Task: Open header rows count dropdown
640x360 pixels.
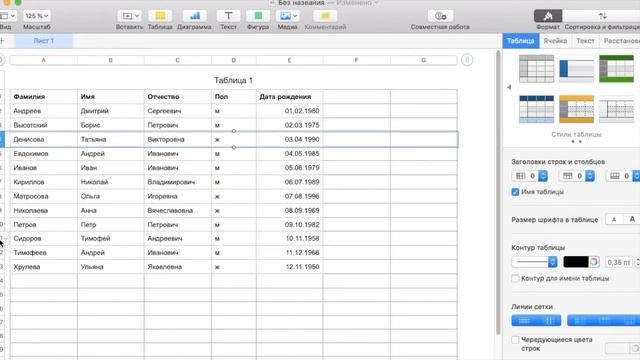Action: pos(590,176)
